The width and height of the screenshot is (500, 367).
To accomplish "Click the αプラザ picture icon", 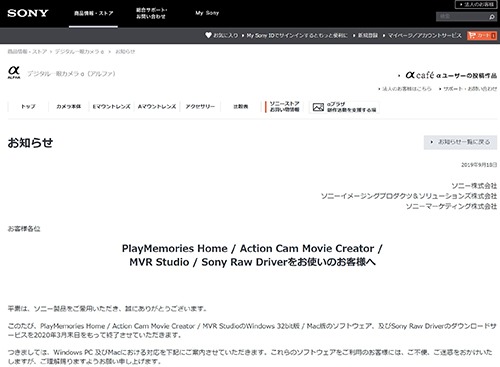I will click(x=318, y=107).
